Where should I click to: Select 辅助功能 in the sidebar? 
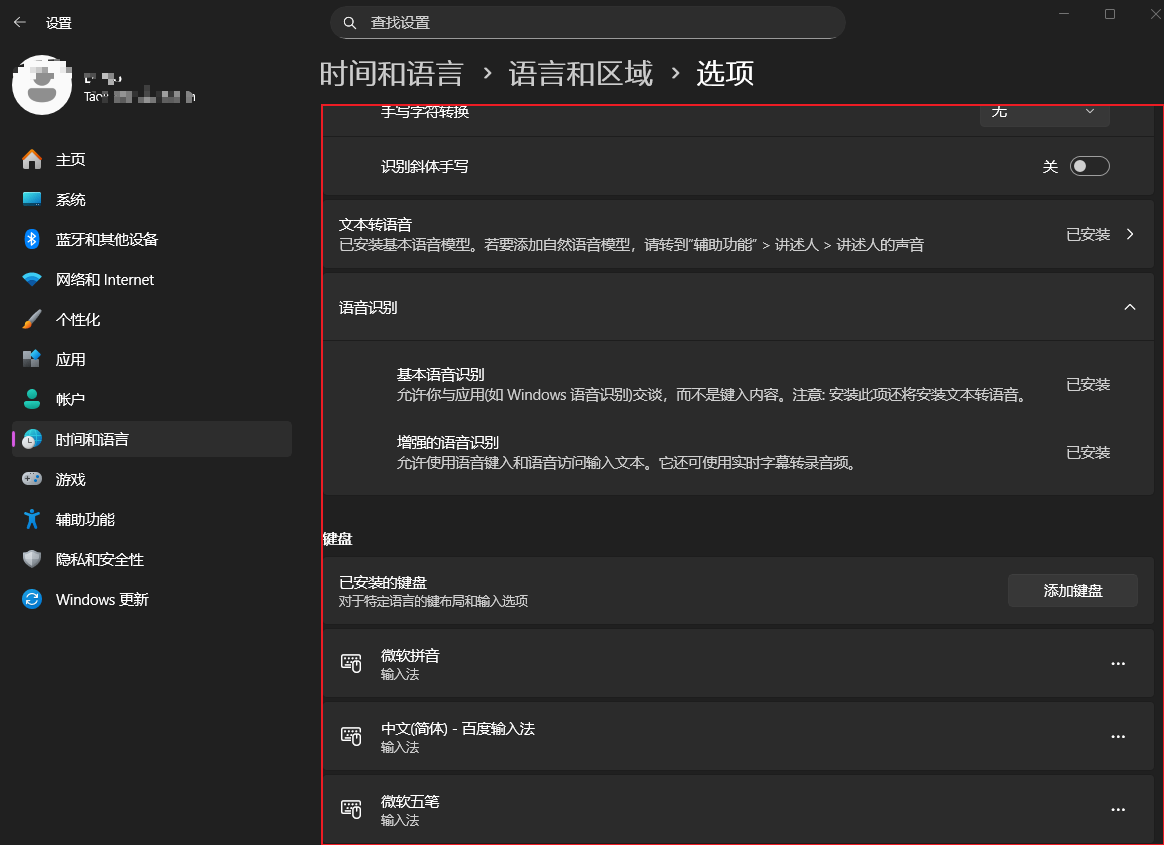pos(151,520)
